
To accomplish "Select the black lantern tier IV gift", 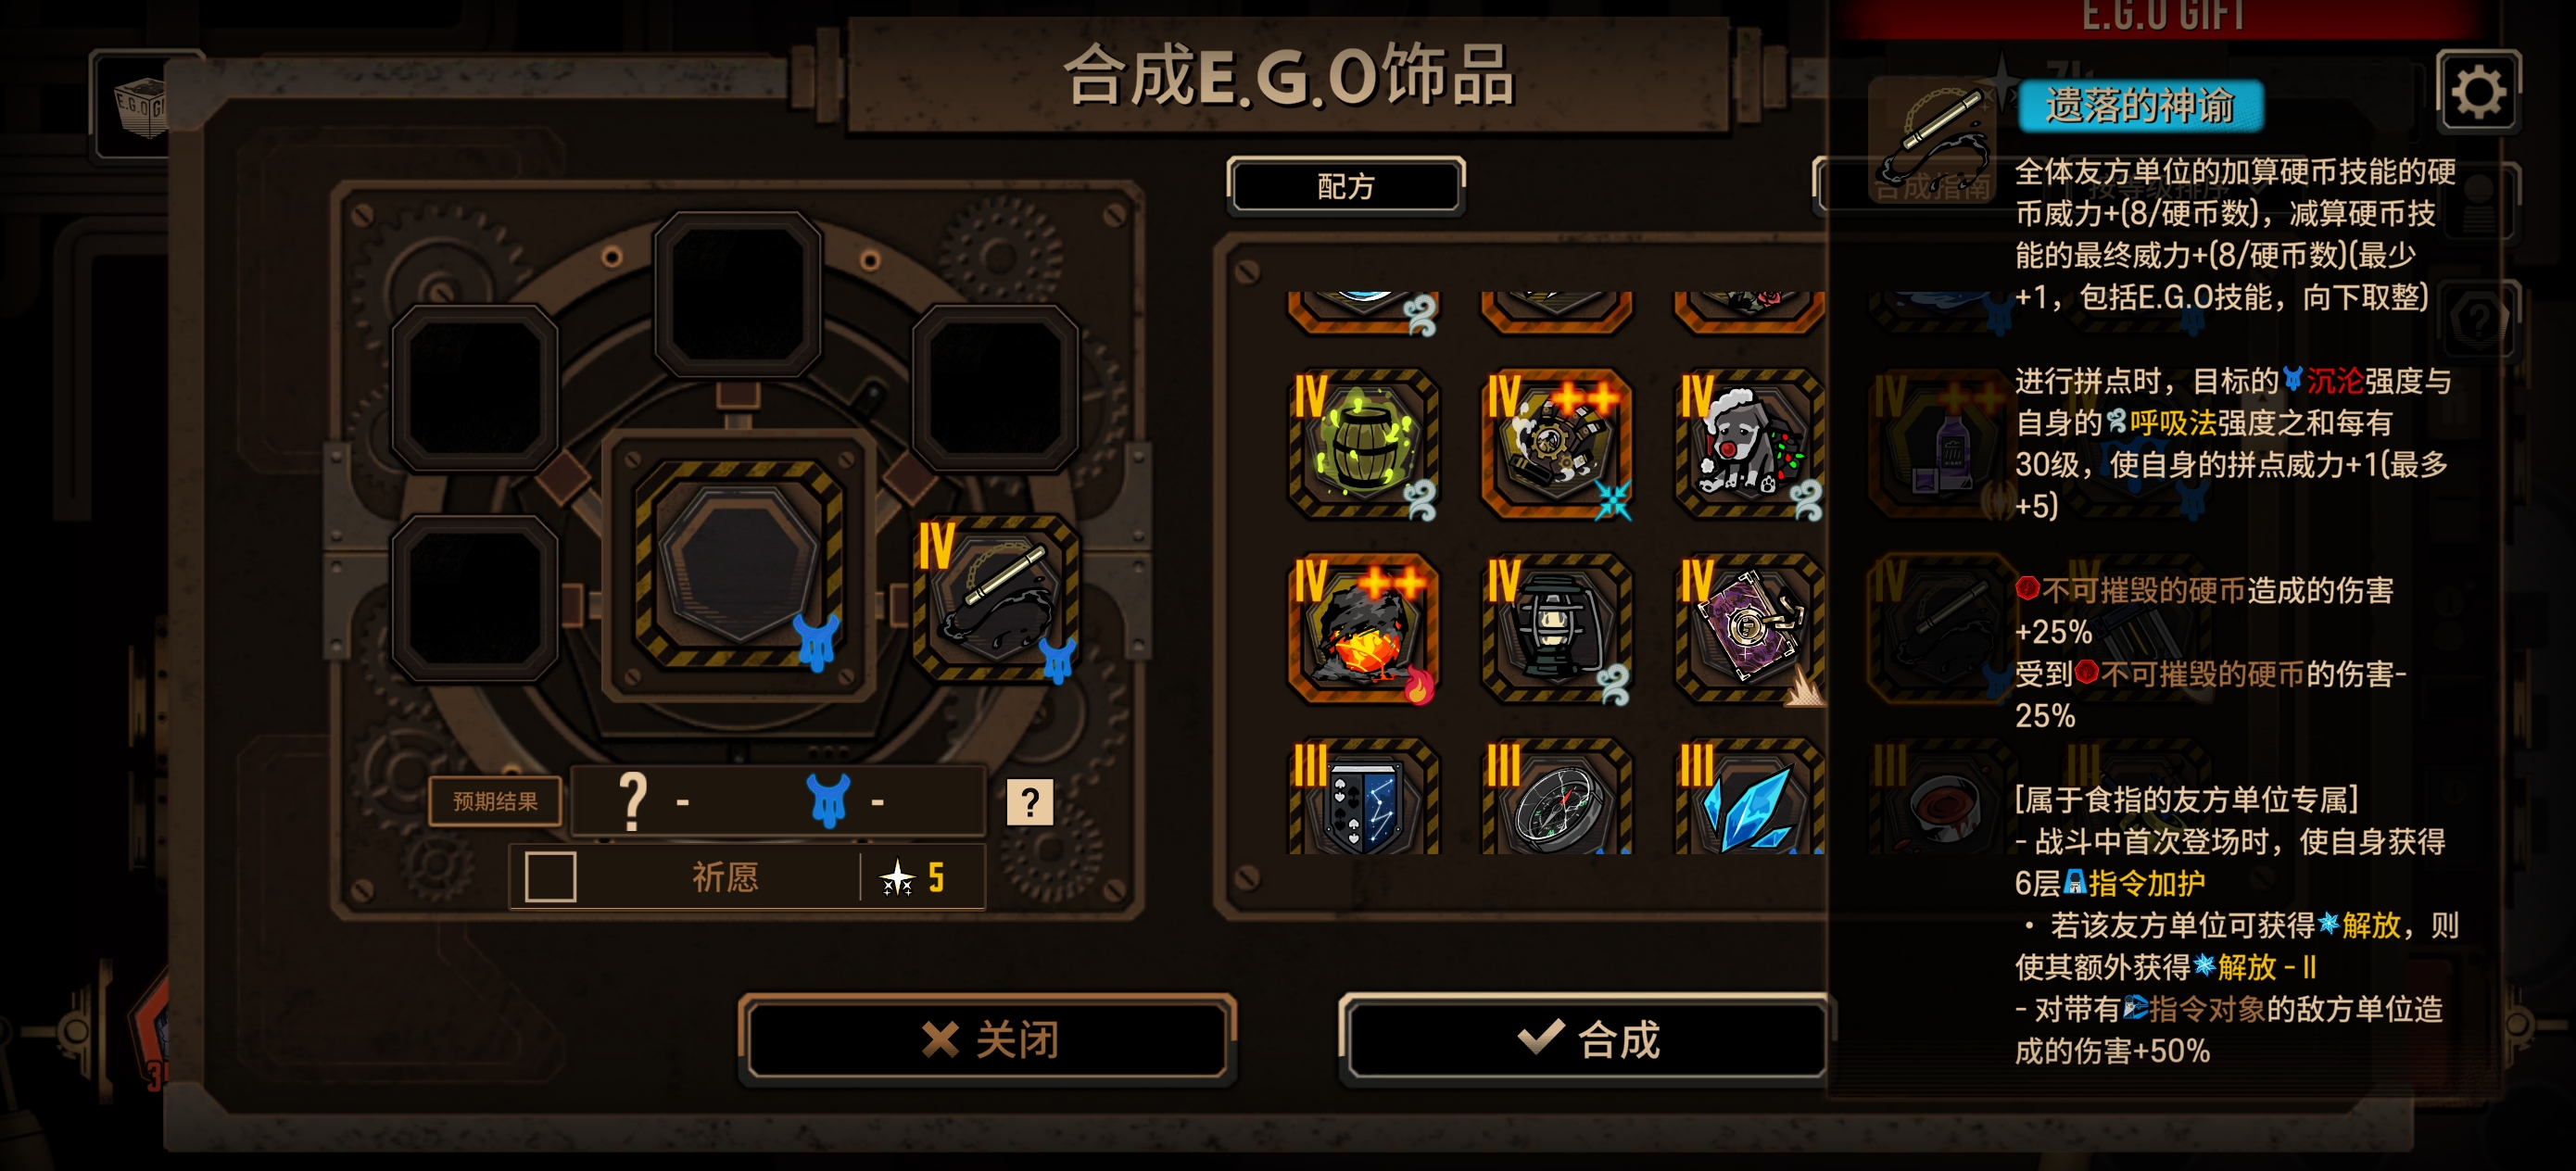I will coord(1557,629).
